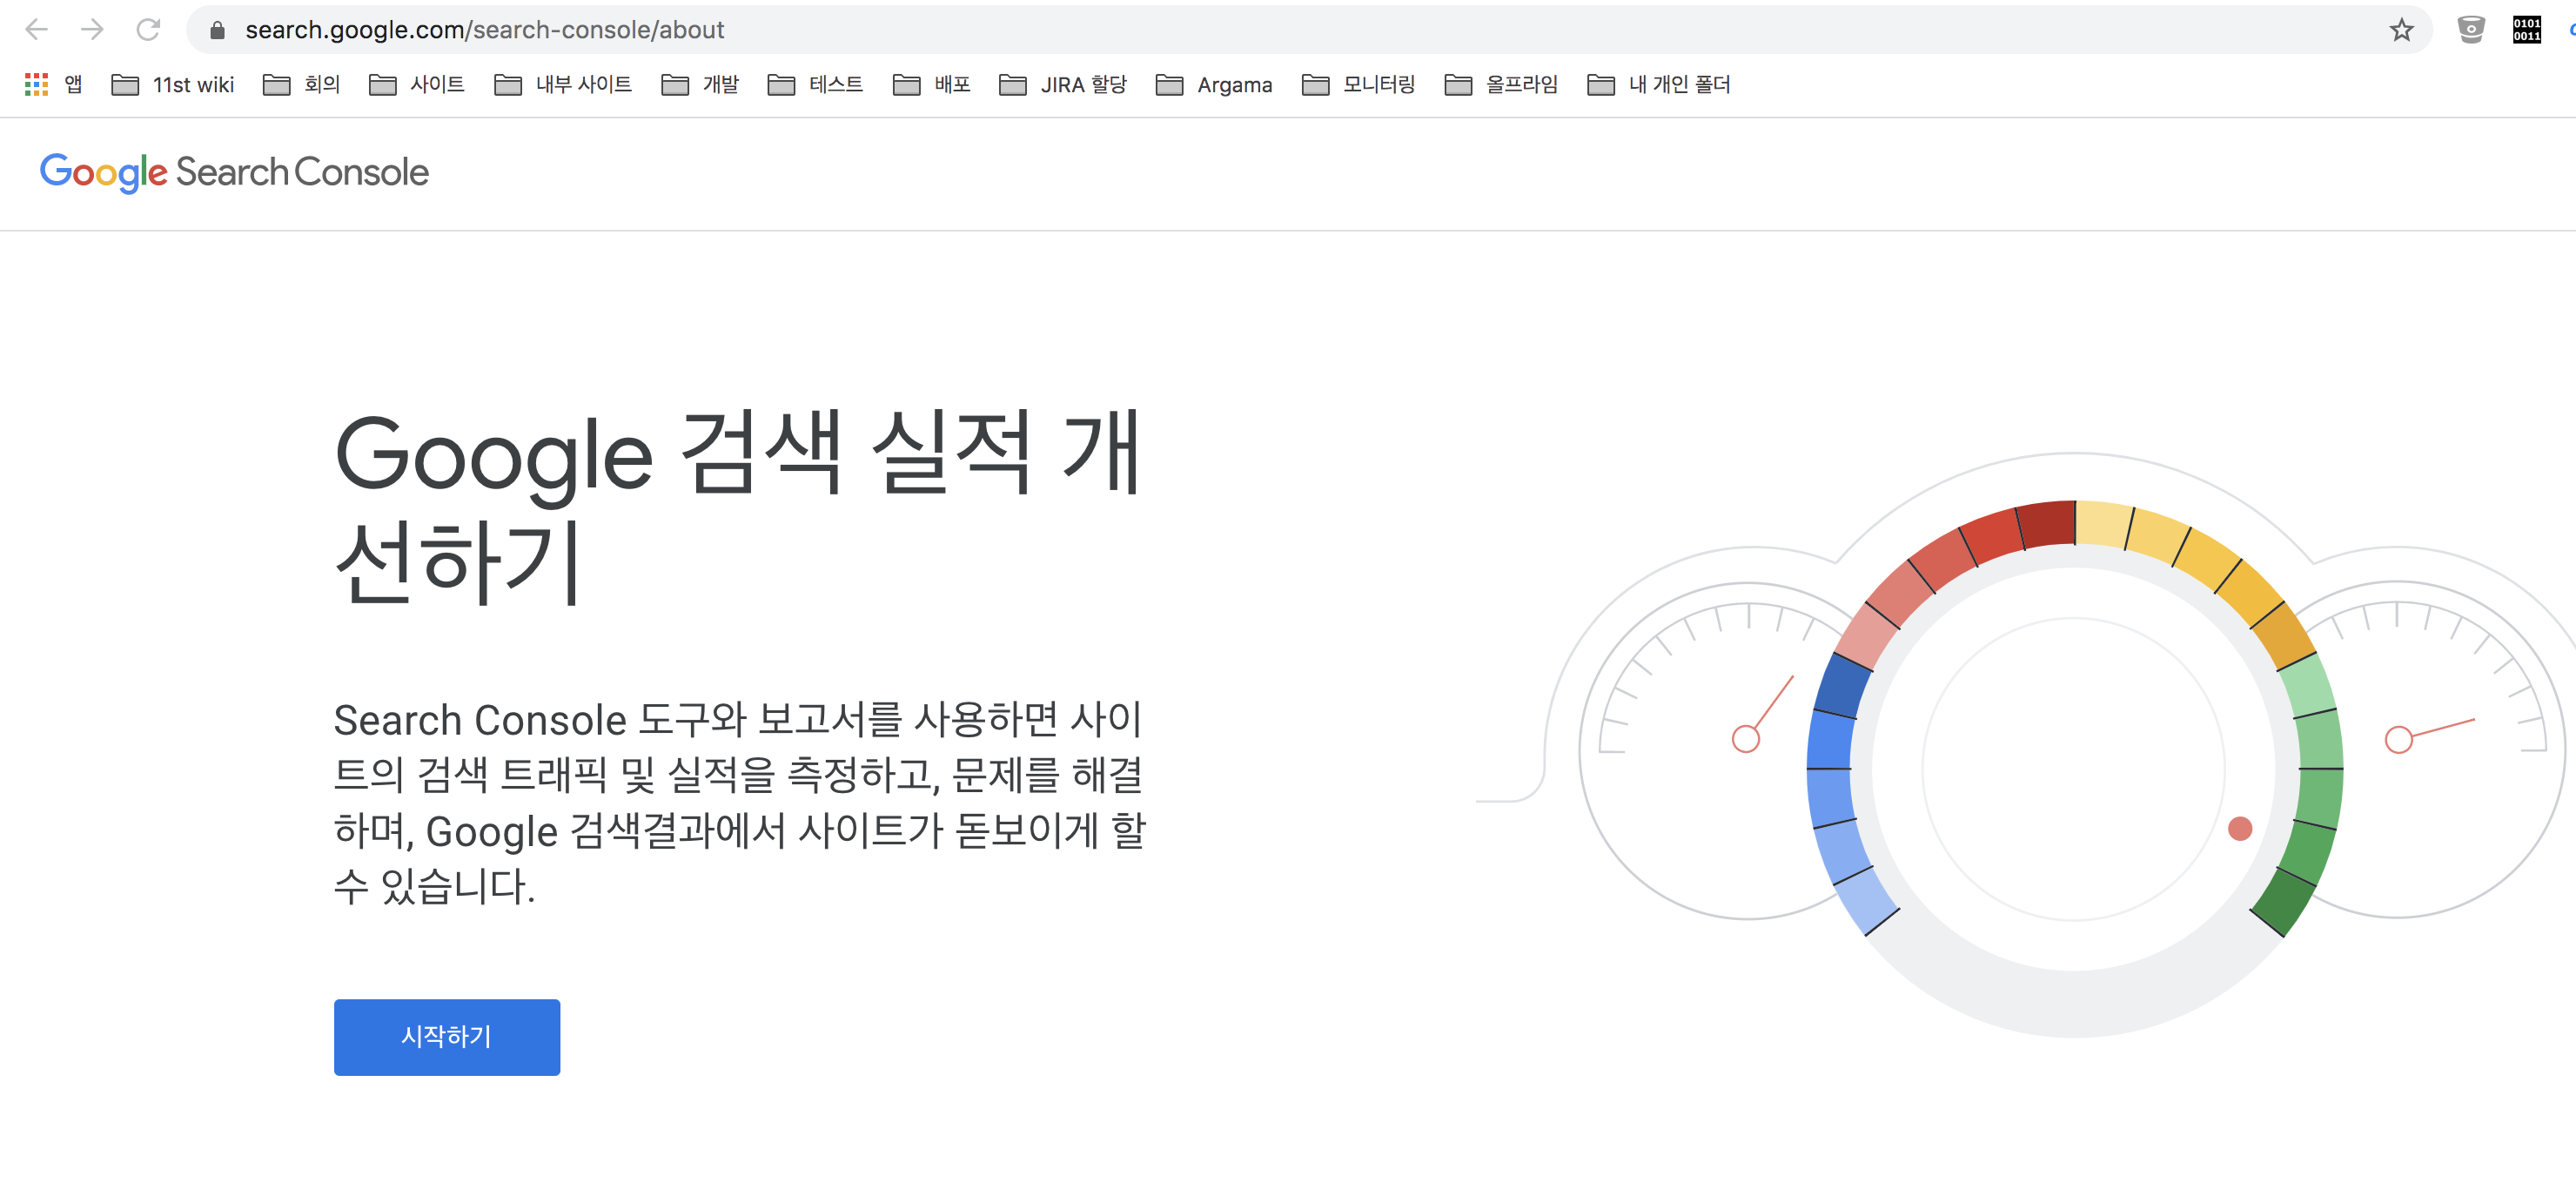The width and height of the screenshot is (2576, 1196).
Task: Go forward to the next page
Action: [92, 30]
